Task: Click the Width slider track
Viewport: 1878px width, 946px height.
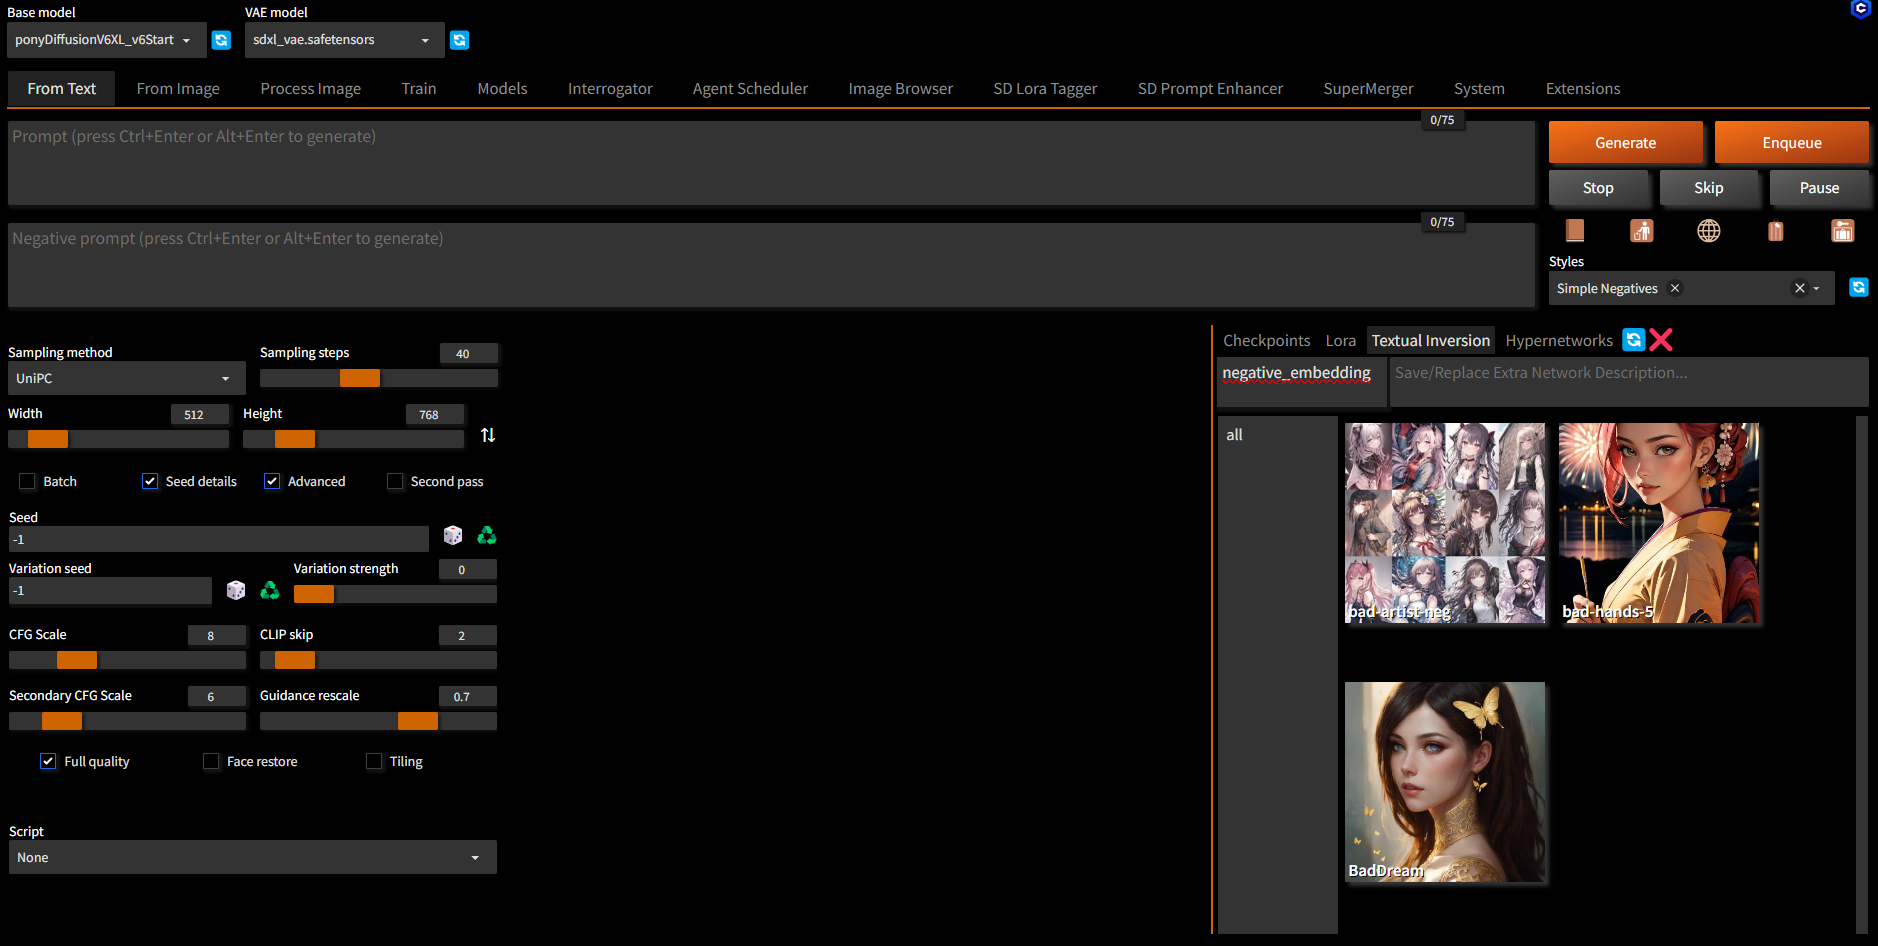Action: coord(118,439)
